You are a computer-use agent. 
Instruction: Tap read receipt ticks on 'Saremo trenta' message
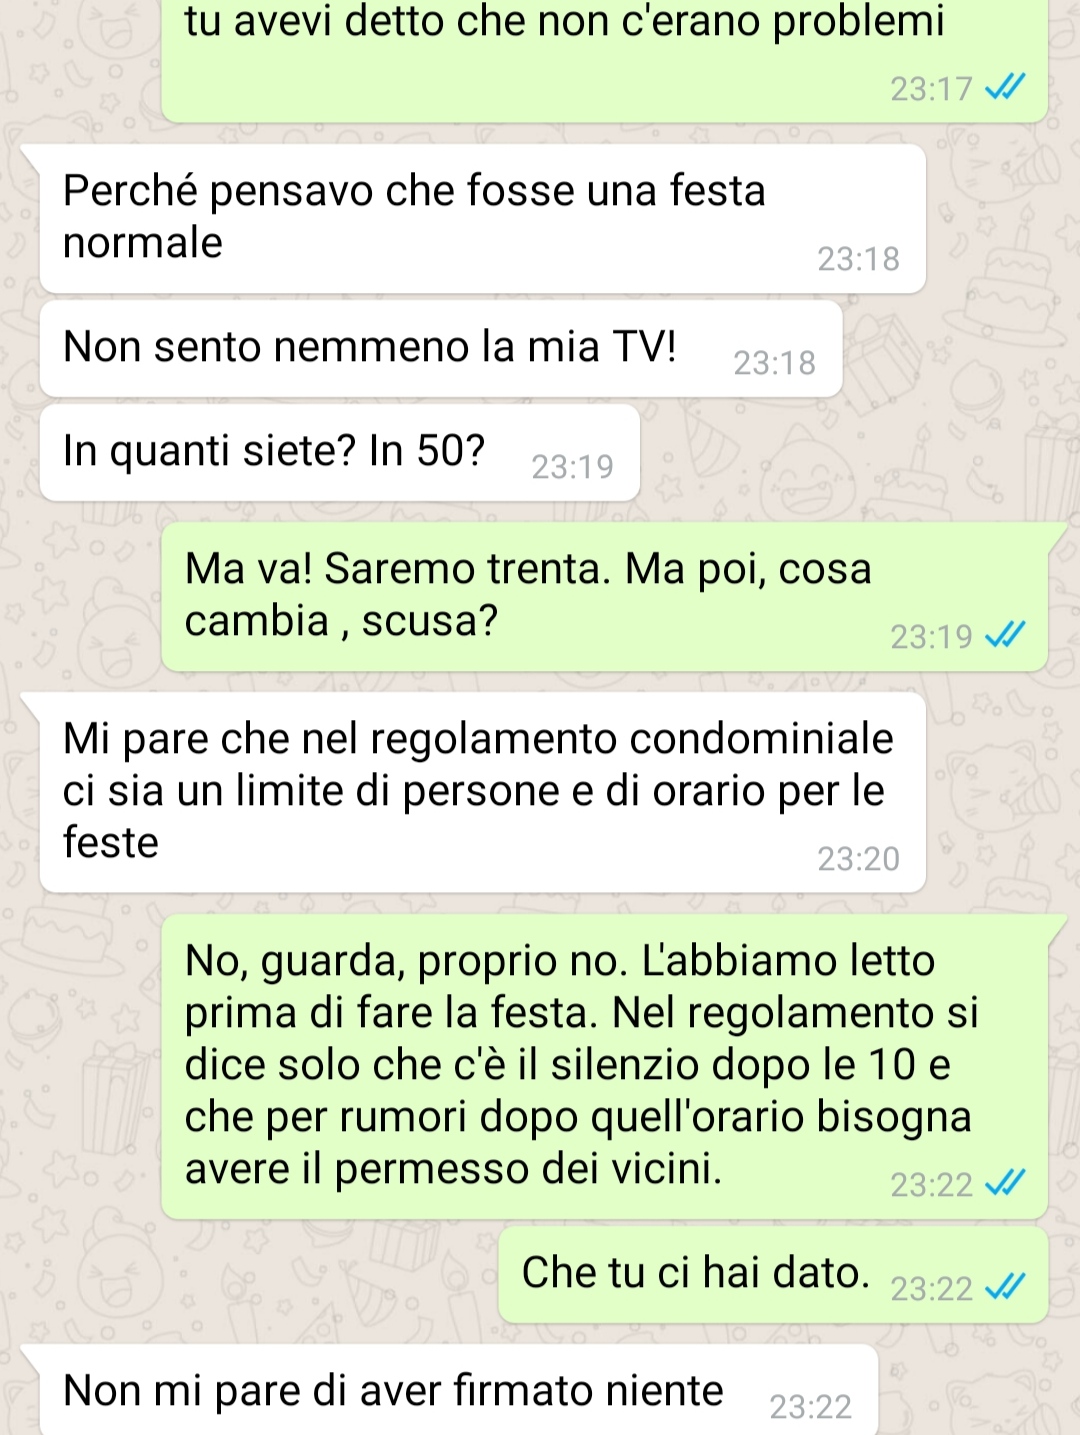1005,636
